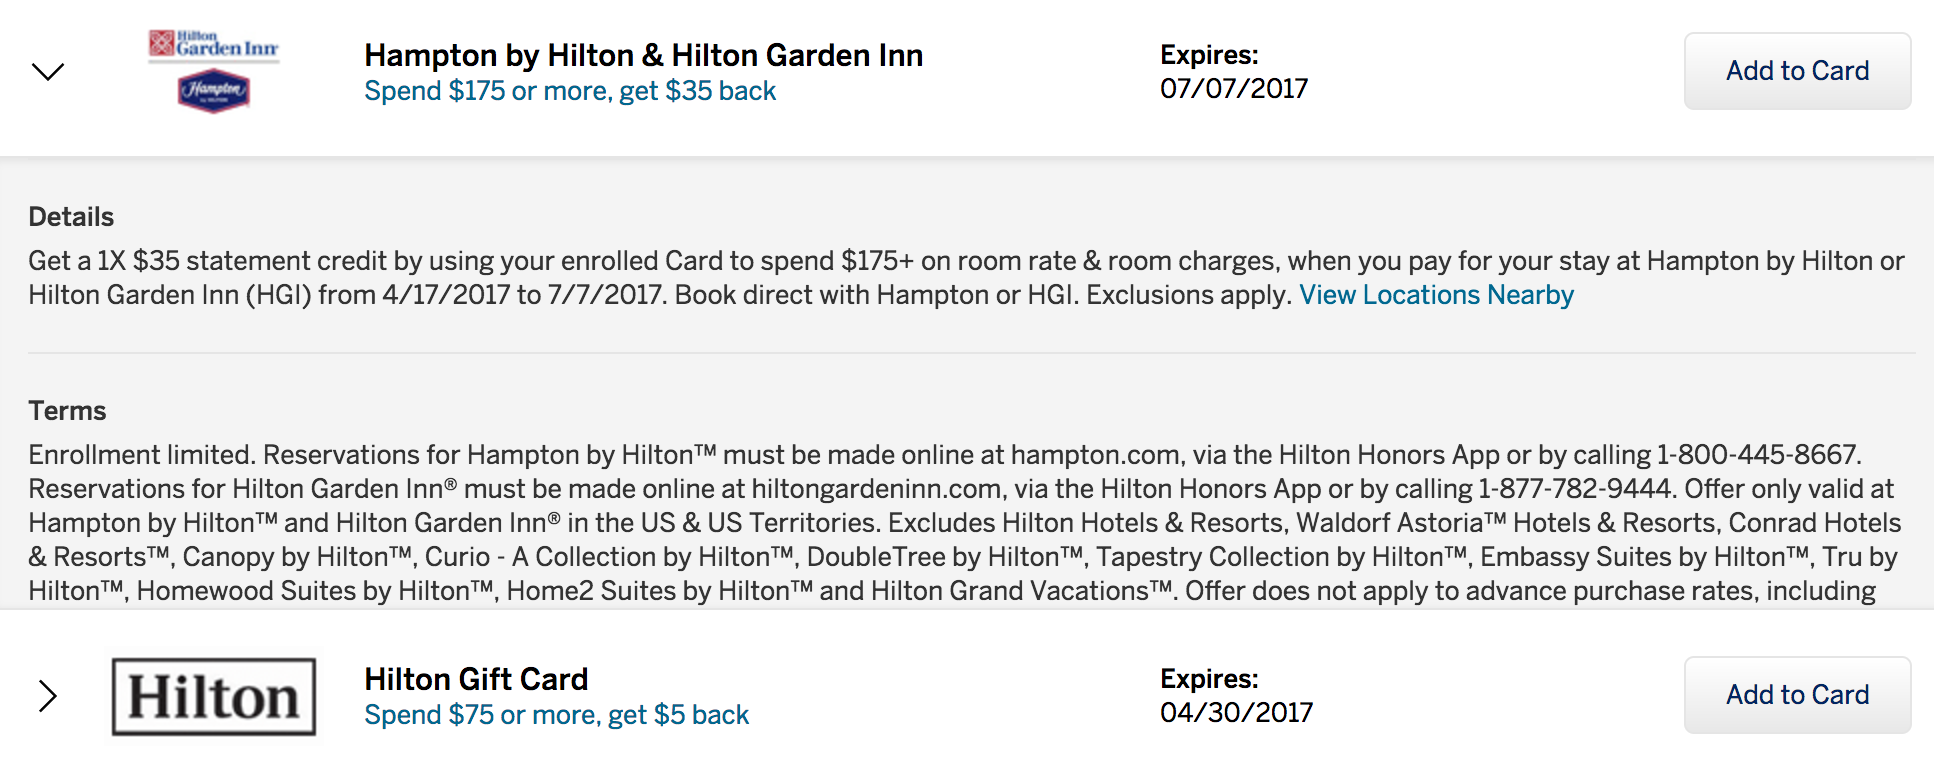The height and width of the screenshot is (778, 1934).
Task: Select 'Spend $75 or more, get $5 back' link
Action: 557,715
